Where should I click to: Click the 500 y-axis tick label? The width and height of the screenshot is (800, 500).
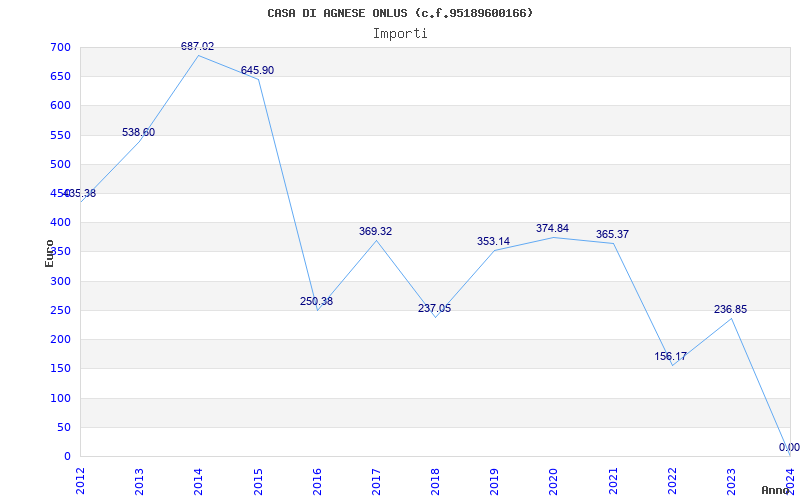tap(60, 164)
